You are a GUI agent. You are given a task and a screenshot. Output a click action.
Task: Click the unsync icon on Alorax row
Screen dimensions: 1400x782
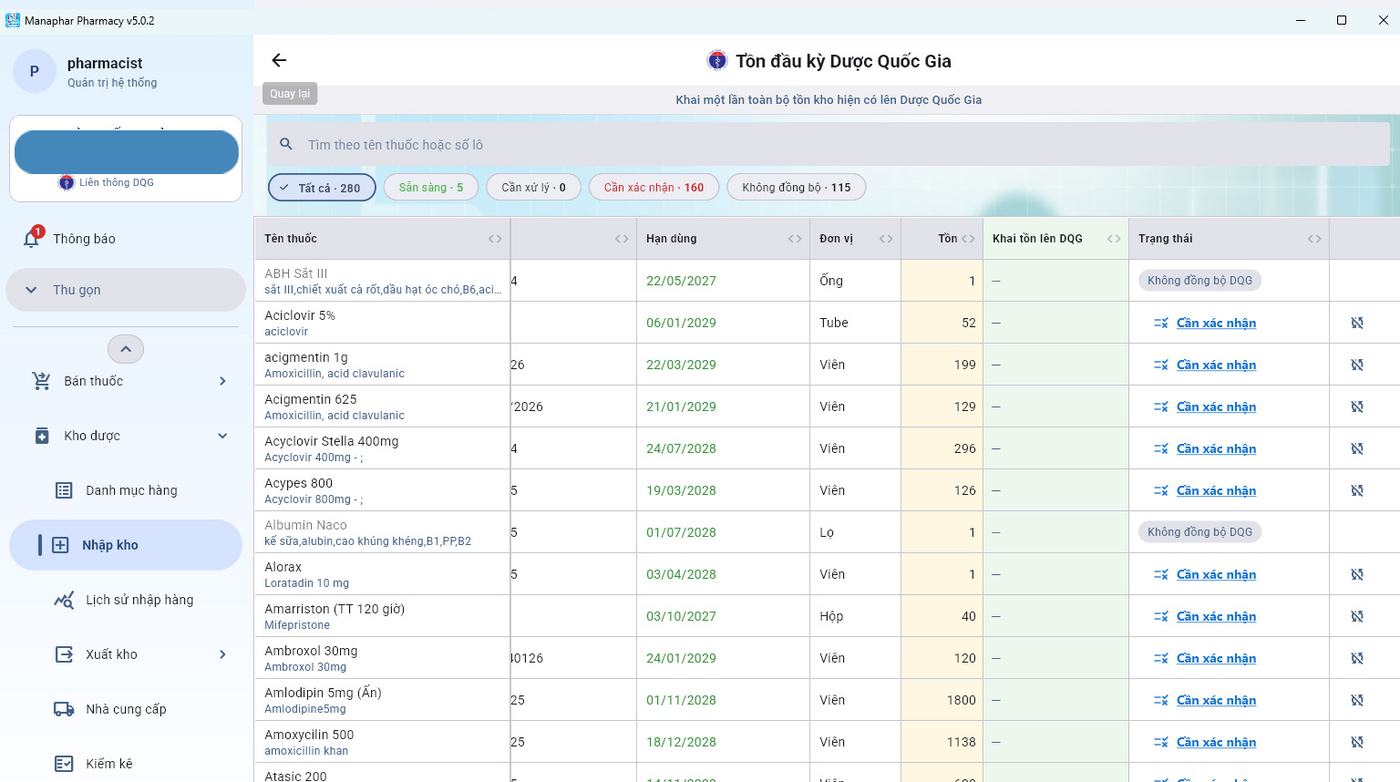point(1357,575)
